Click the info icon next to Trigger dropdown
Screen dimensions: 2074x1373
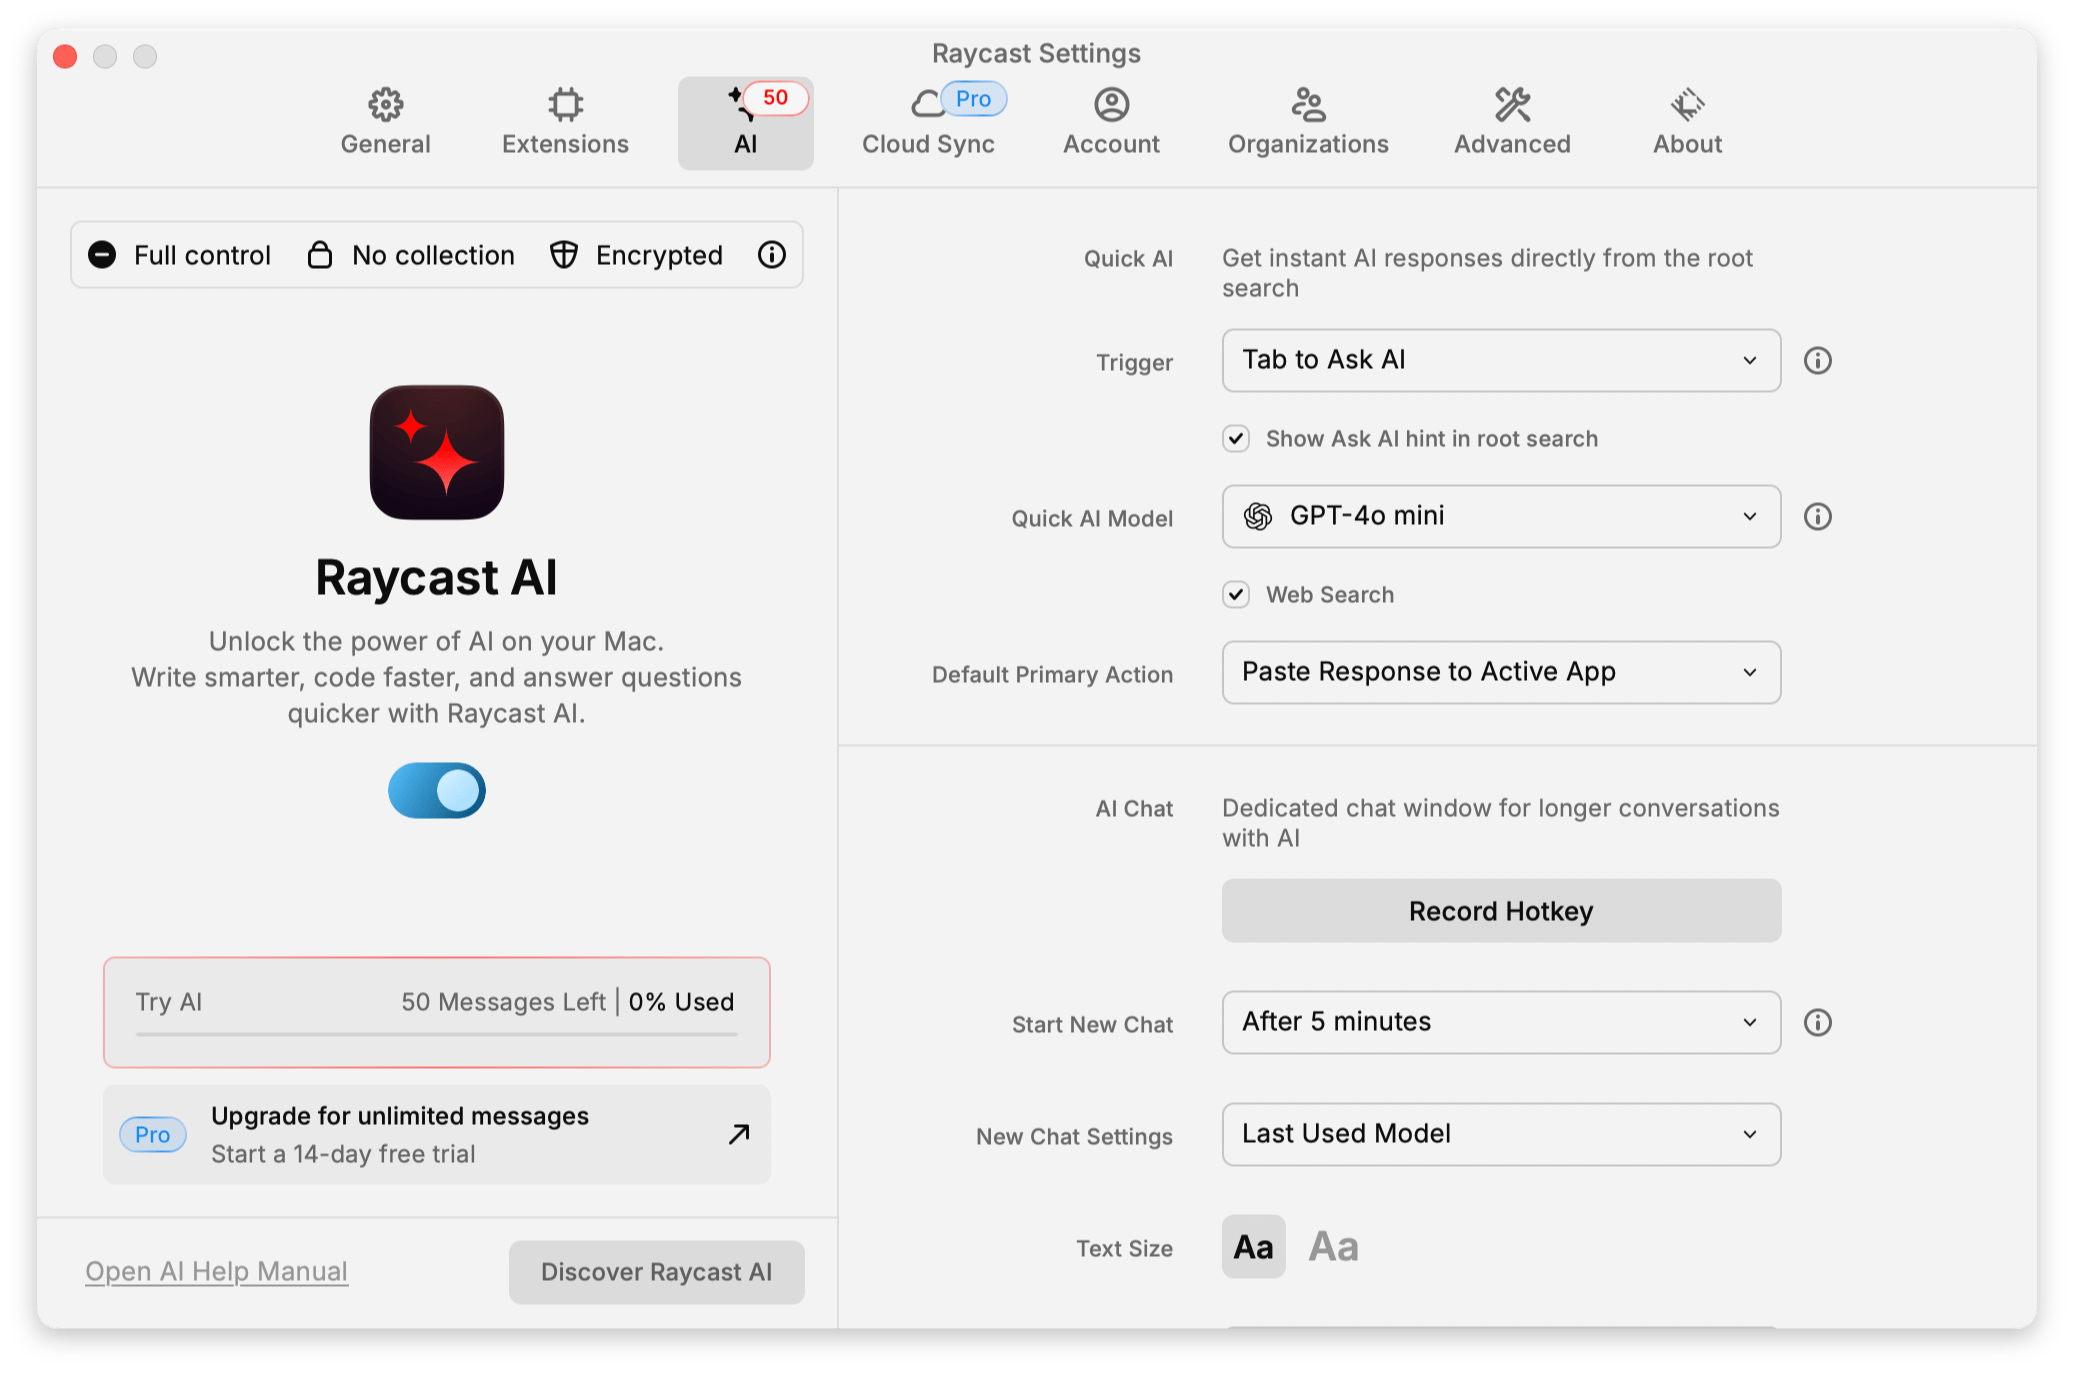pyautogui.click(x=1817, y=361)
